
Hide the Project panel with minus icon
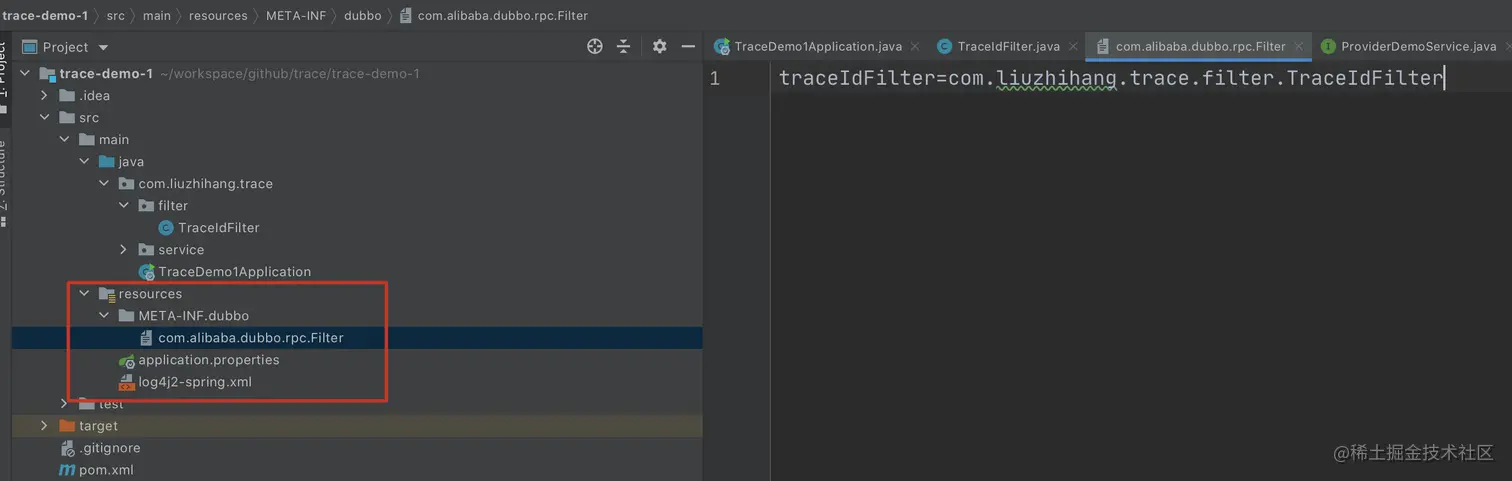(688, 46)
